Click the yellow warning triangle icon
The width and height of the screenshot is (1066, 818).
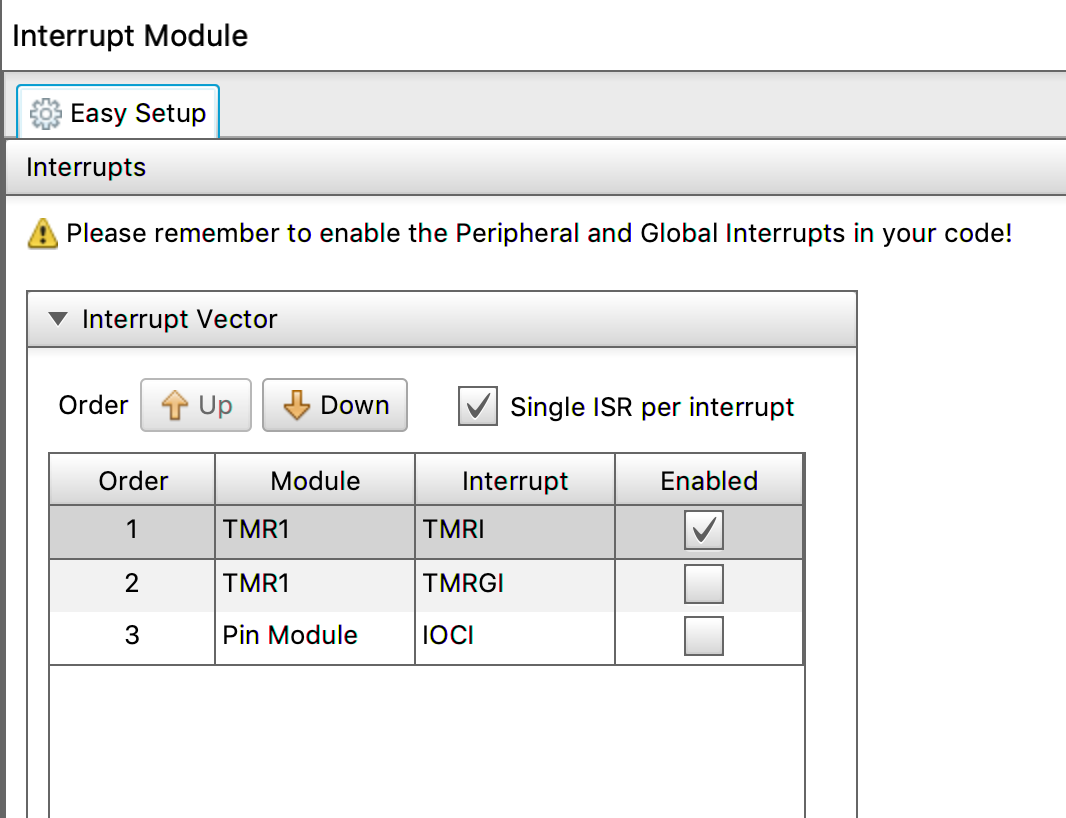tap(43, 235)
